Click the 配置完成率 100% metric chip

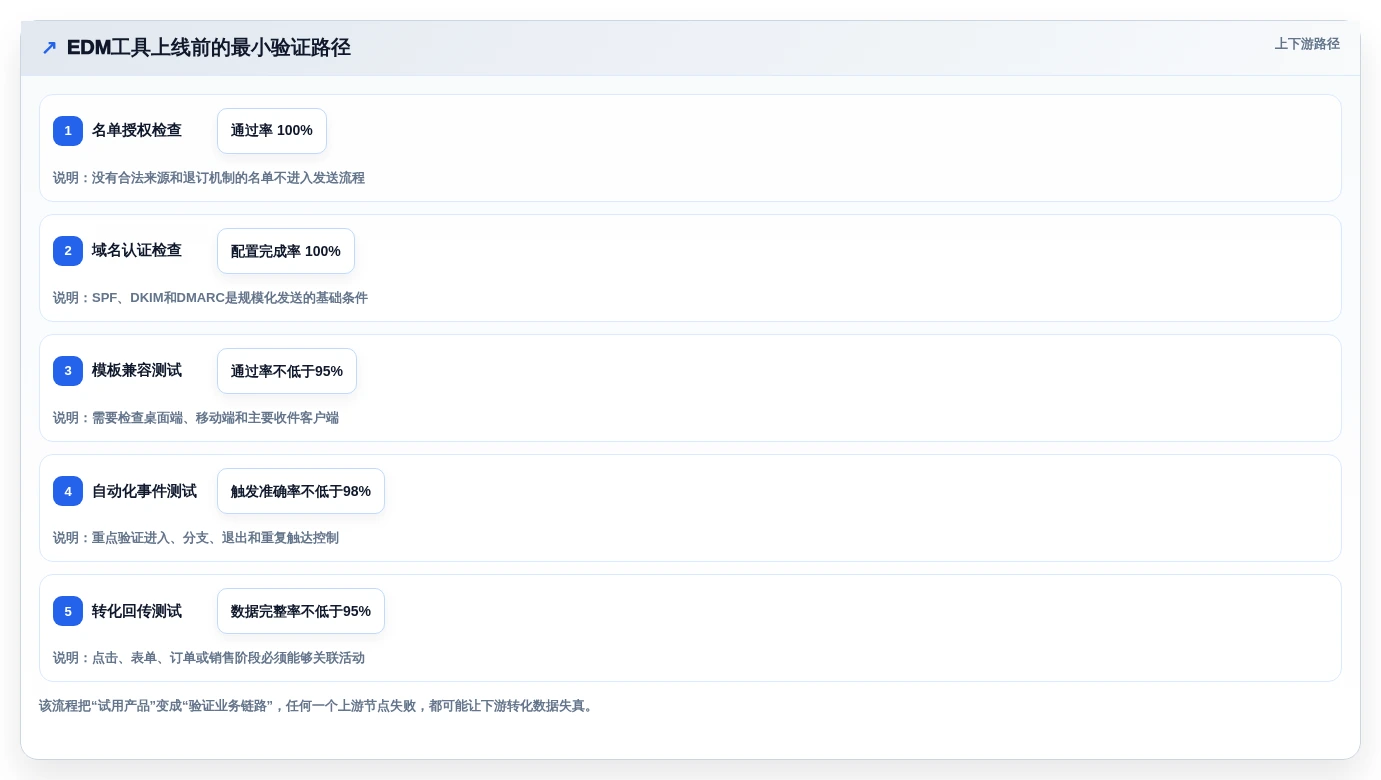coord(286,251)
